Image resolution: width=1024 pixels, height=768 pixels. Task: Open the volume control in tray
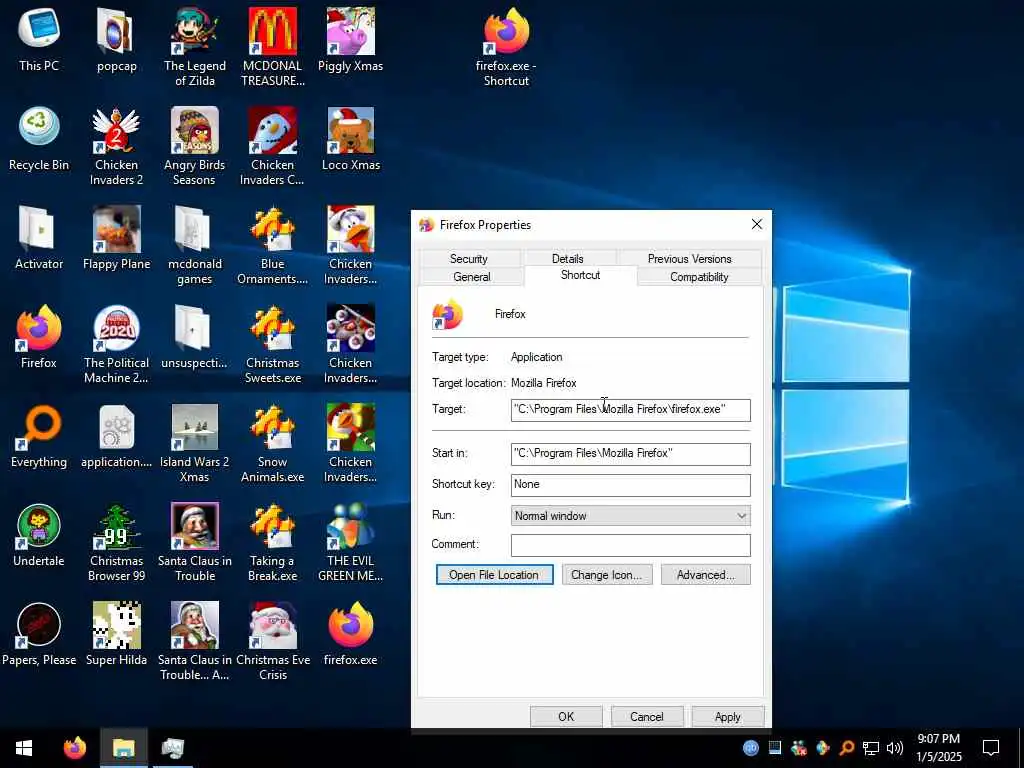coord(895,748)
